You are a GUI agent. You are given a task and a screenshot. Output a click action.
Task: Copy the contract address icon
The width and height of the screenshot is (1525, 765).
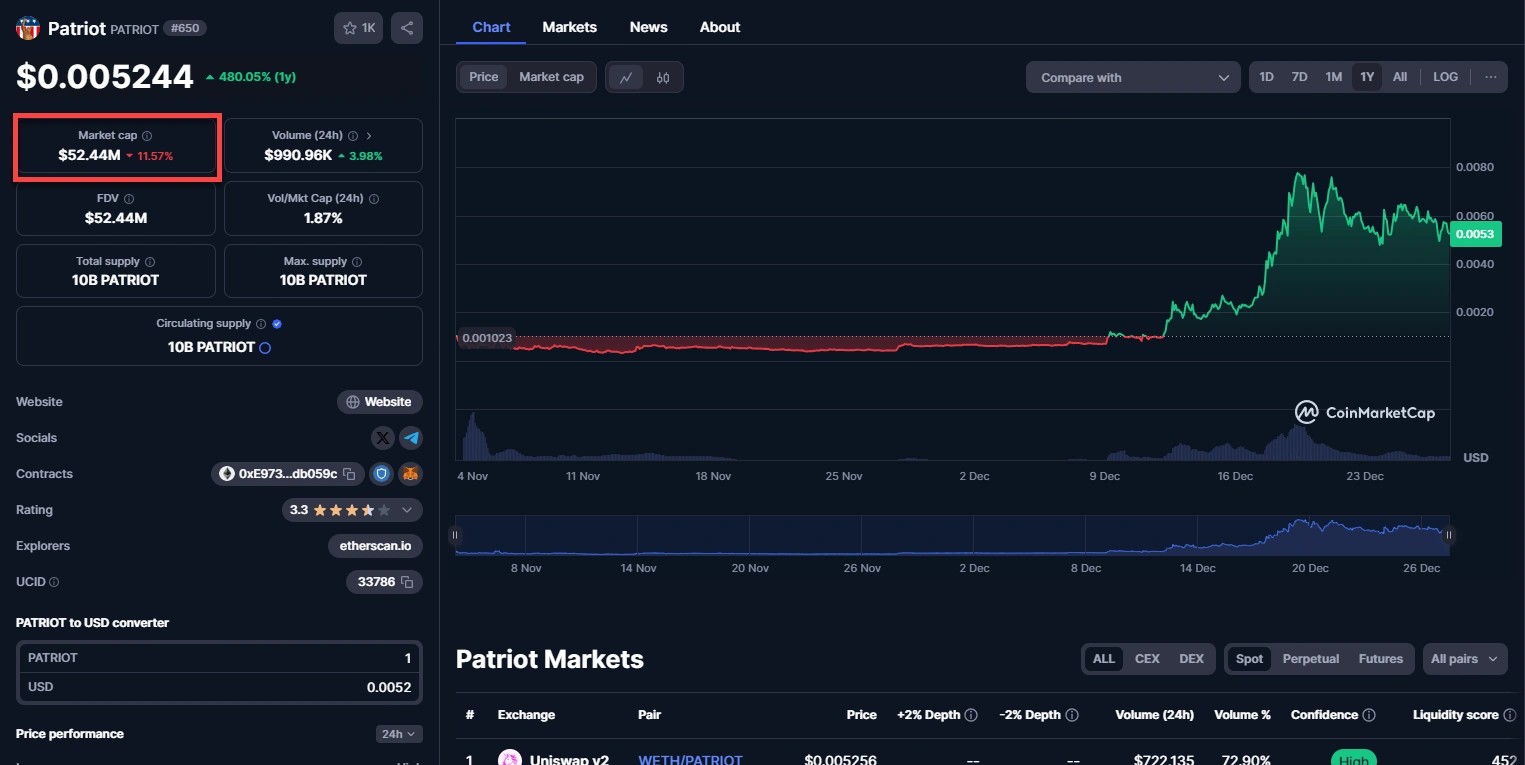(x=350, y=474)
